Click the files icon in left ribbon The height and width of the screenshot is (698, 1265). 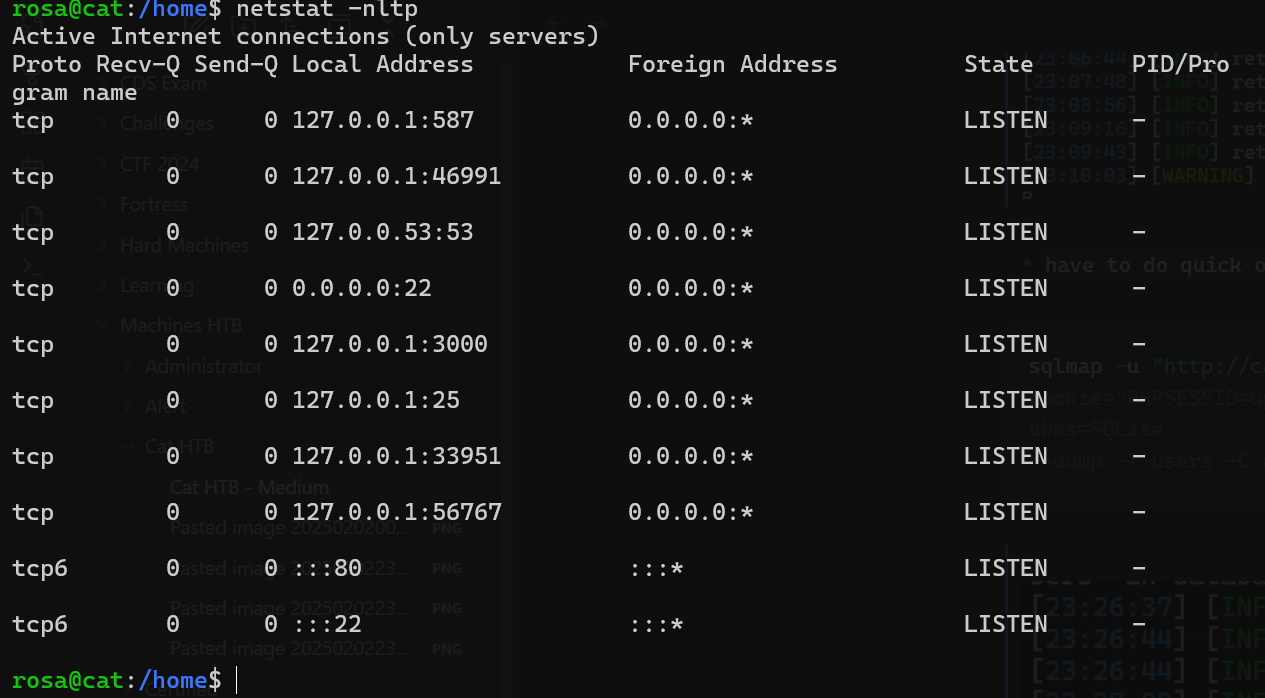coord(32,217)
